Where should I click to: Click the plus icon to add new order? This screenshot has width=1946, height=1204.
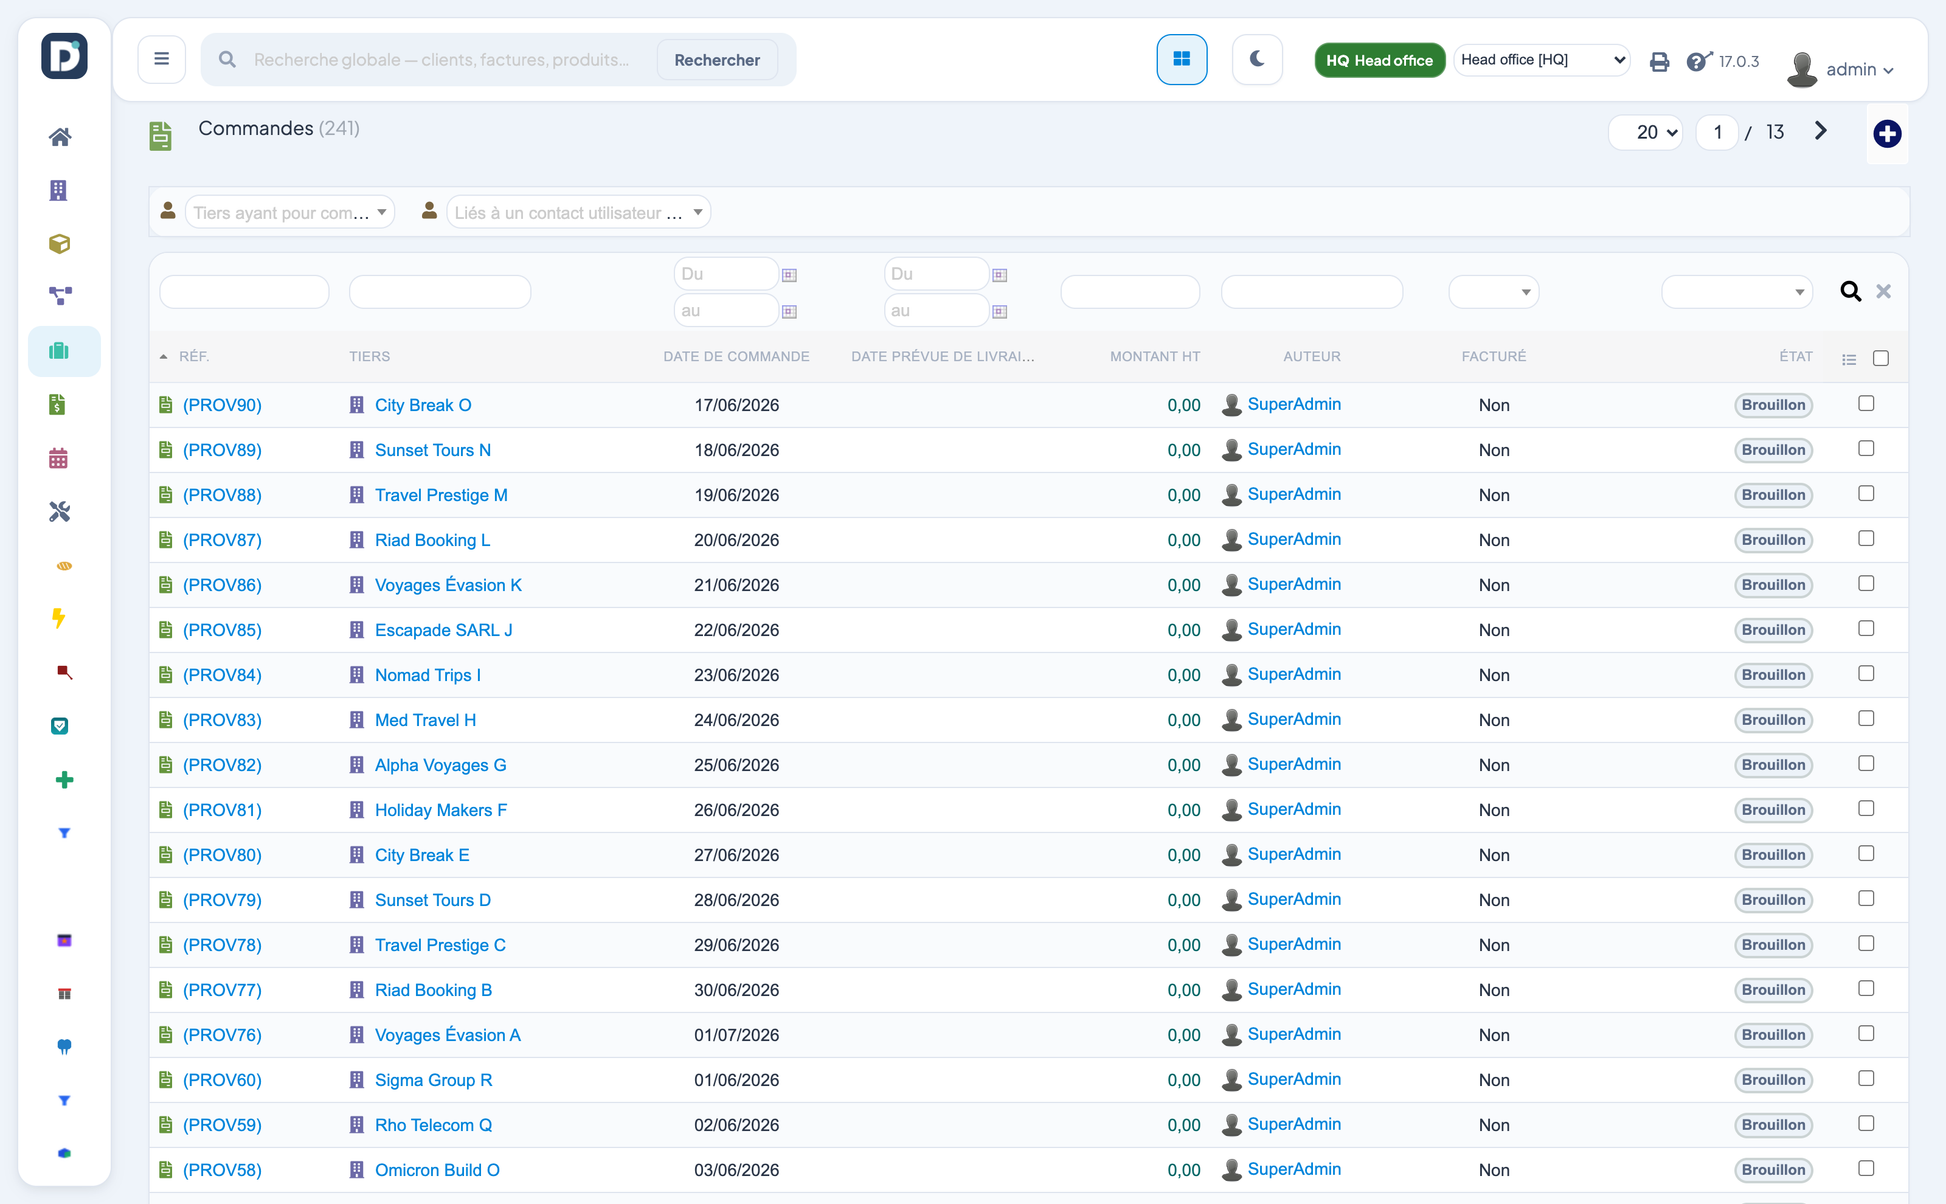point(1887,133)
